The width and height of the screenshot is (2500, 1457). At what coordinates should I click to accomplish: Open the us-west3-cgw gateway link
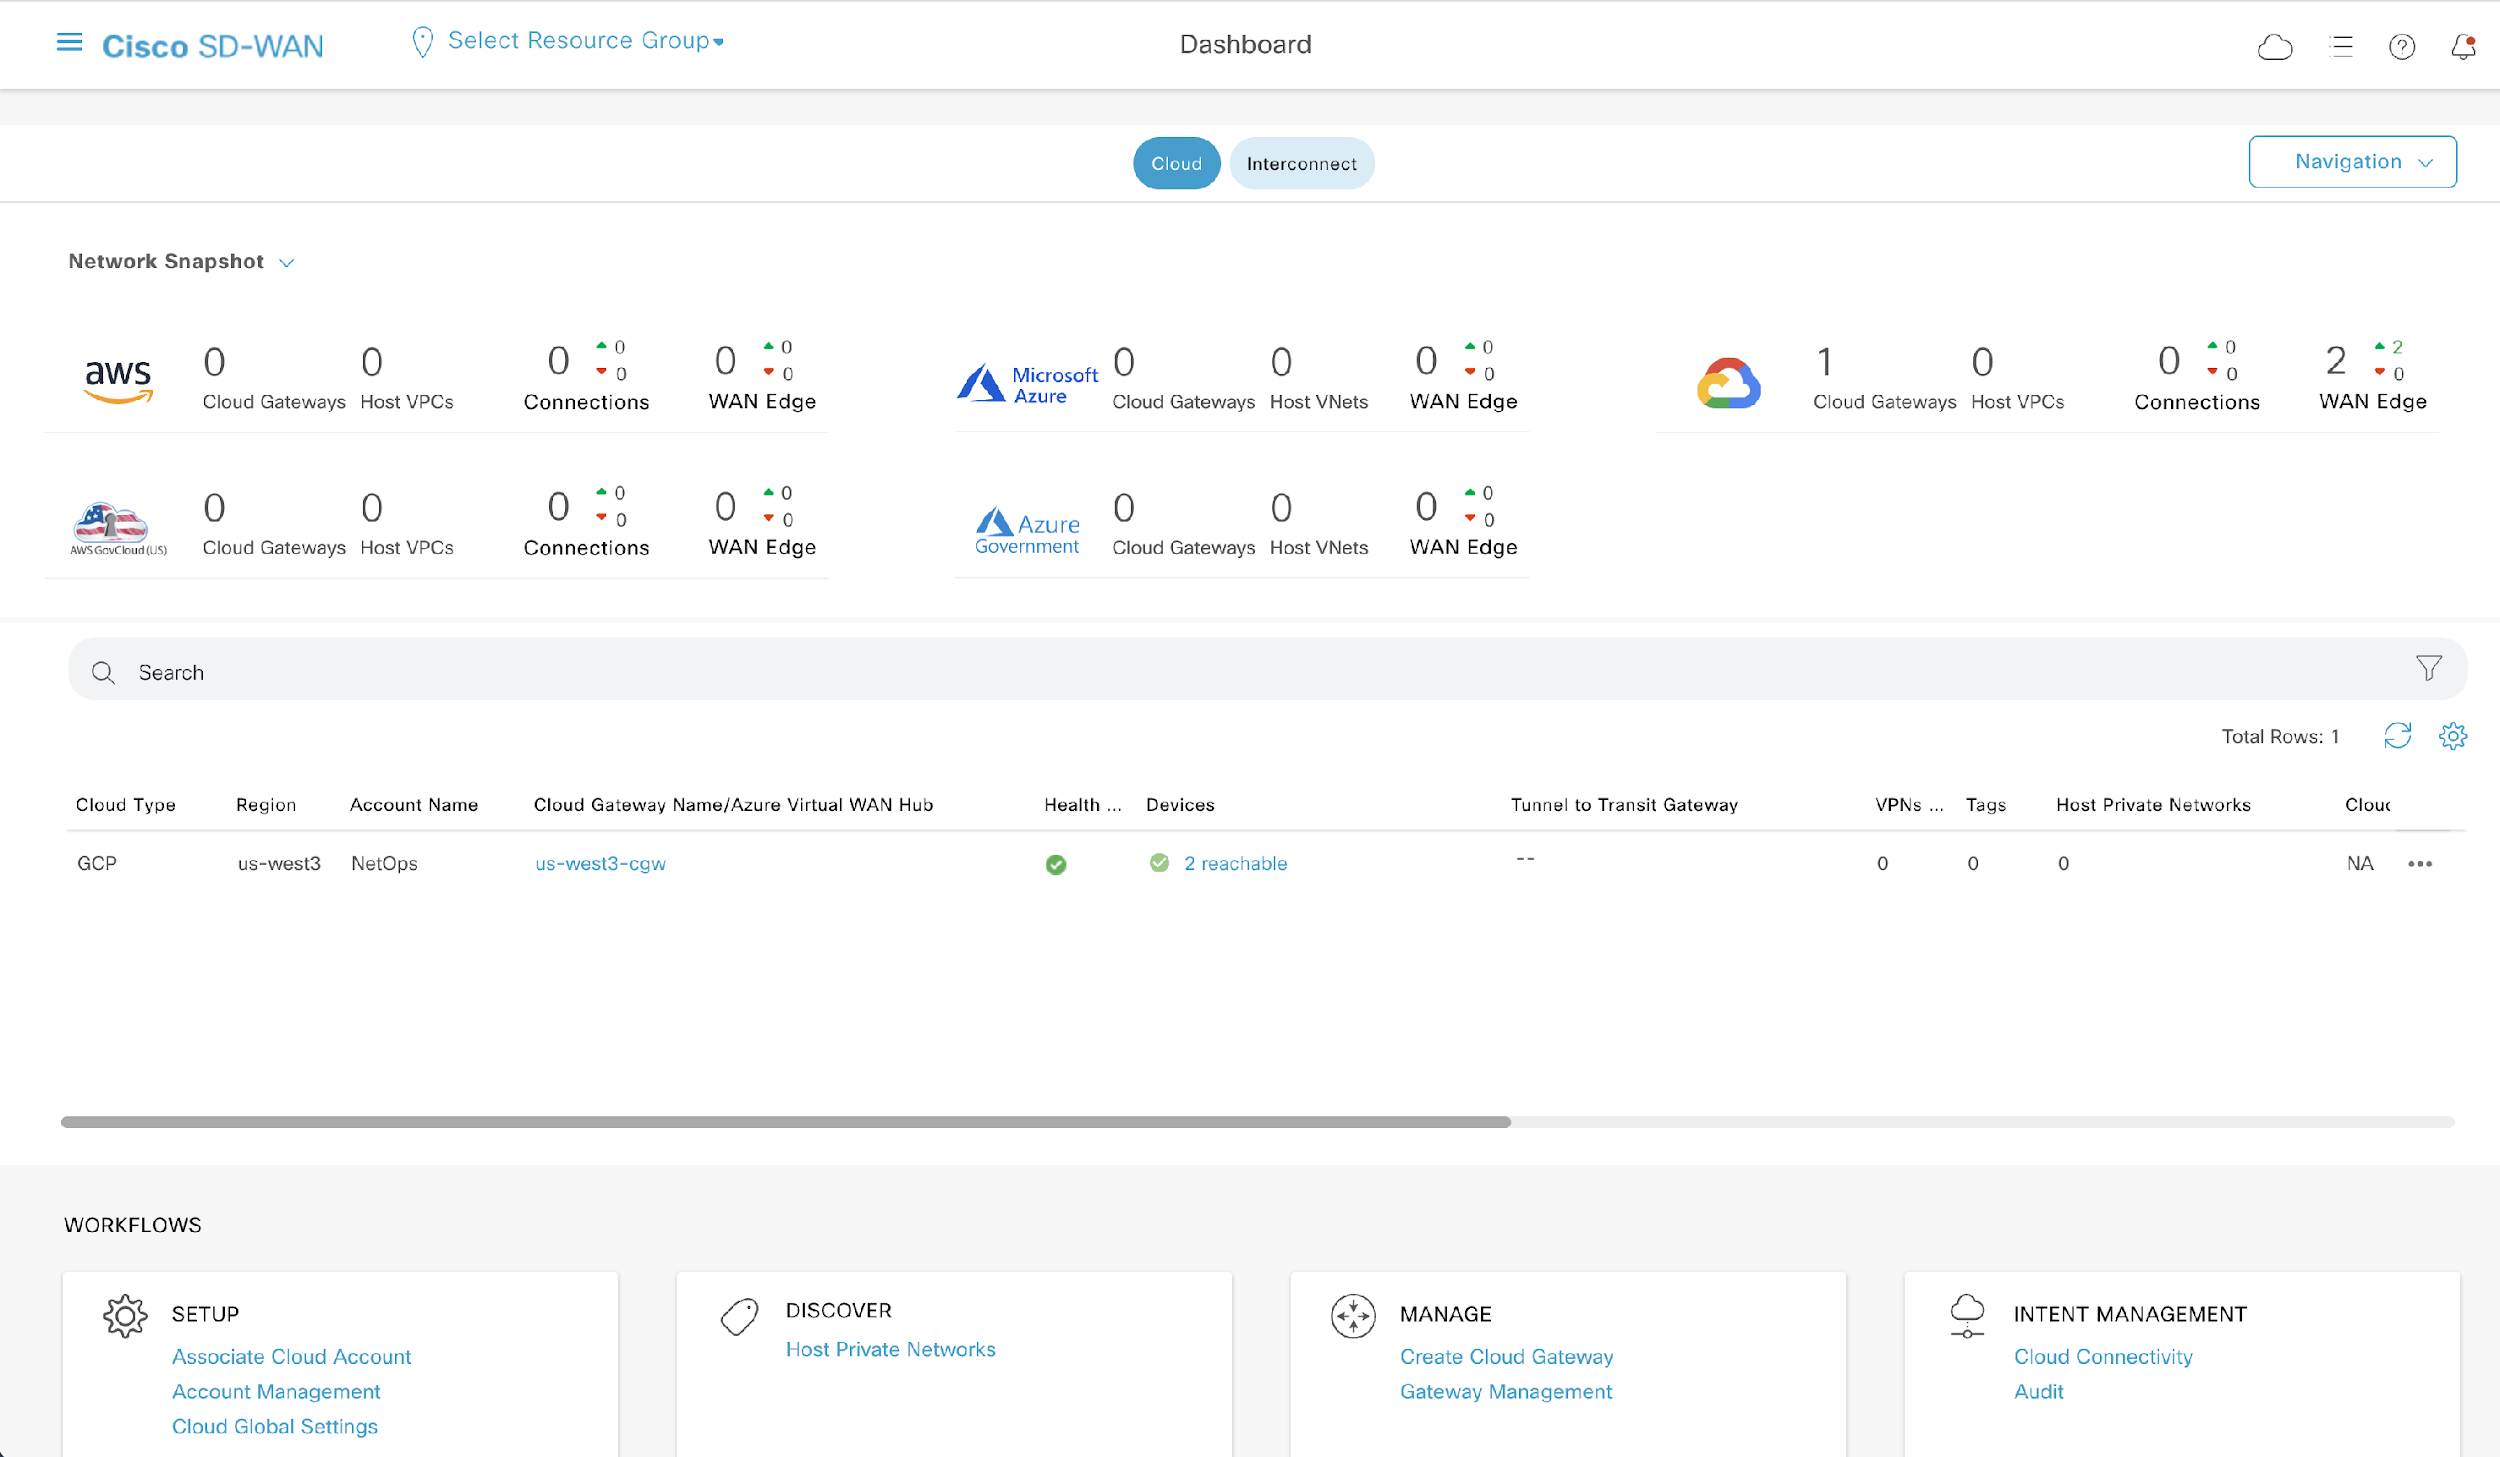600,863
